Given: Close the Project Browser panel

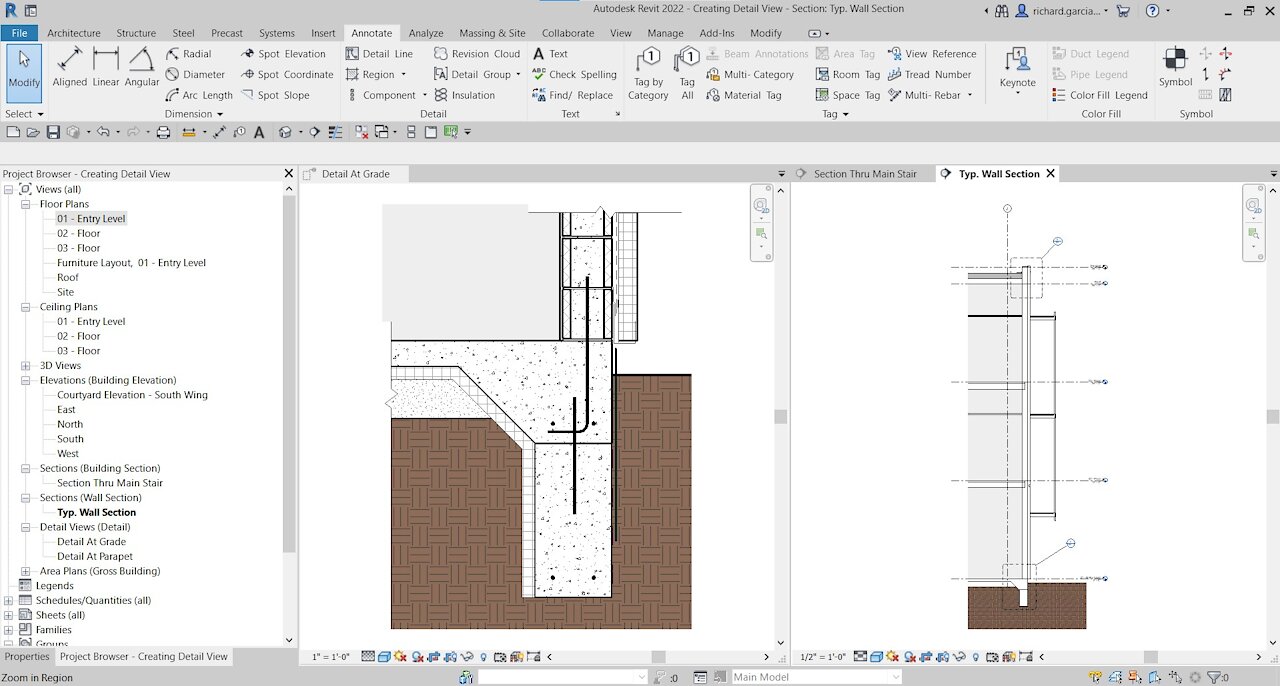Looking at the screenshot, I should click(x=289, y=174).
